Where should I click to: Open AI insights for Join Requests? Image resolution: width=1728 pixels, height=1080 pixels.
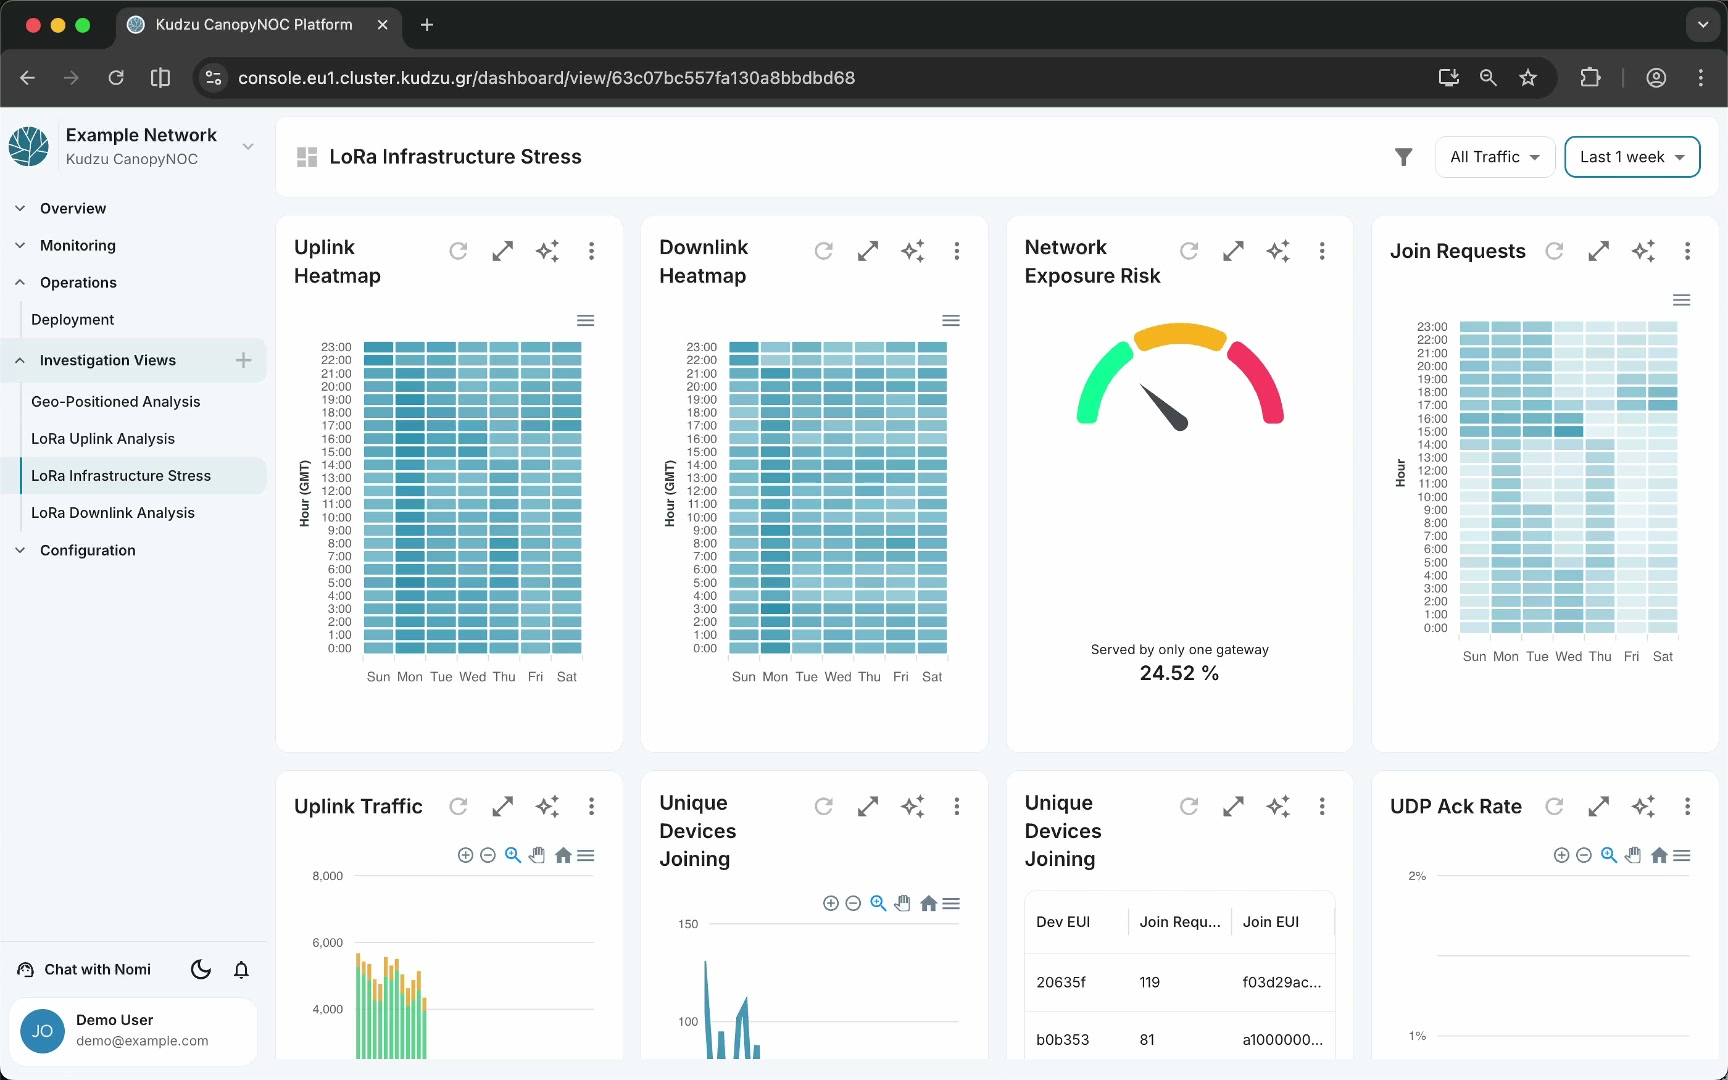click(x=1644, y=251)
